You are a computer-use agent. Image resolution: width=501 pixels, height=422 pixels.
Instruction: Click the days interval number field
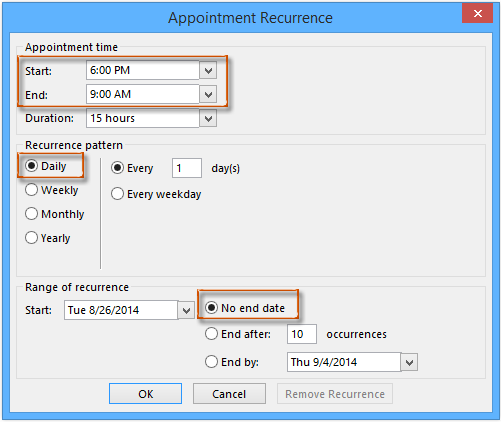pyautogui.click(x=187, y=168)
